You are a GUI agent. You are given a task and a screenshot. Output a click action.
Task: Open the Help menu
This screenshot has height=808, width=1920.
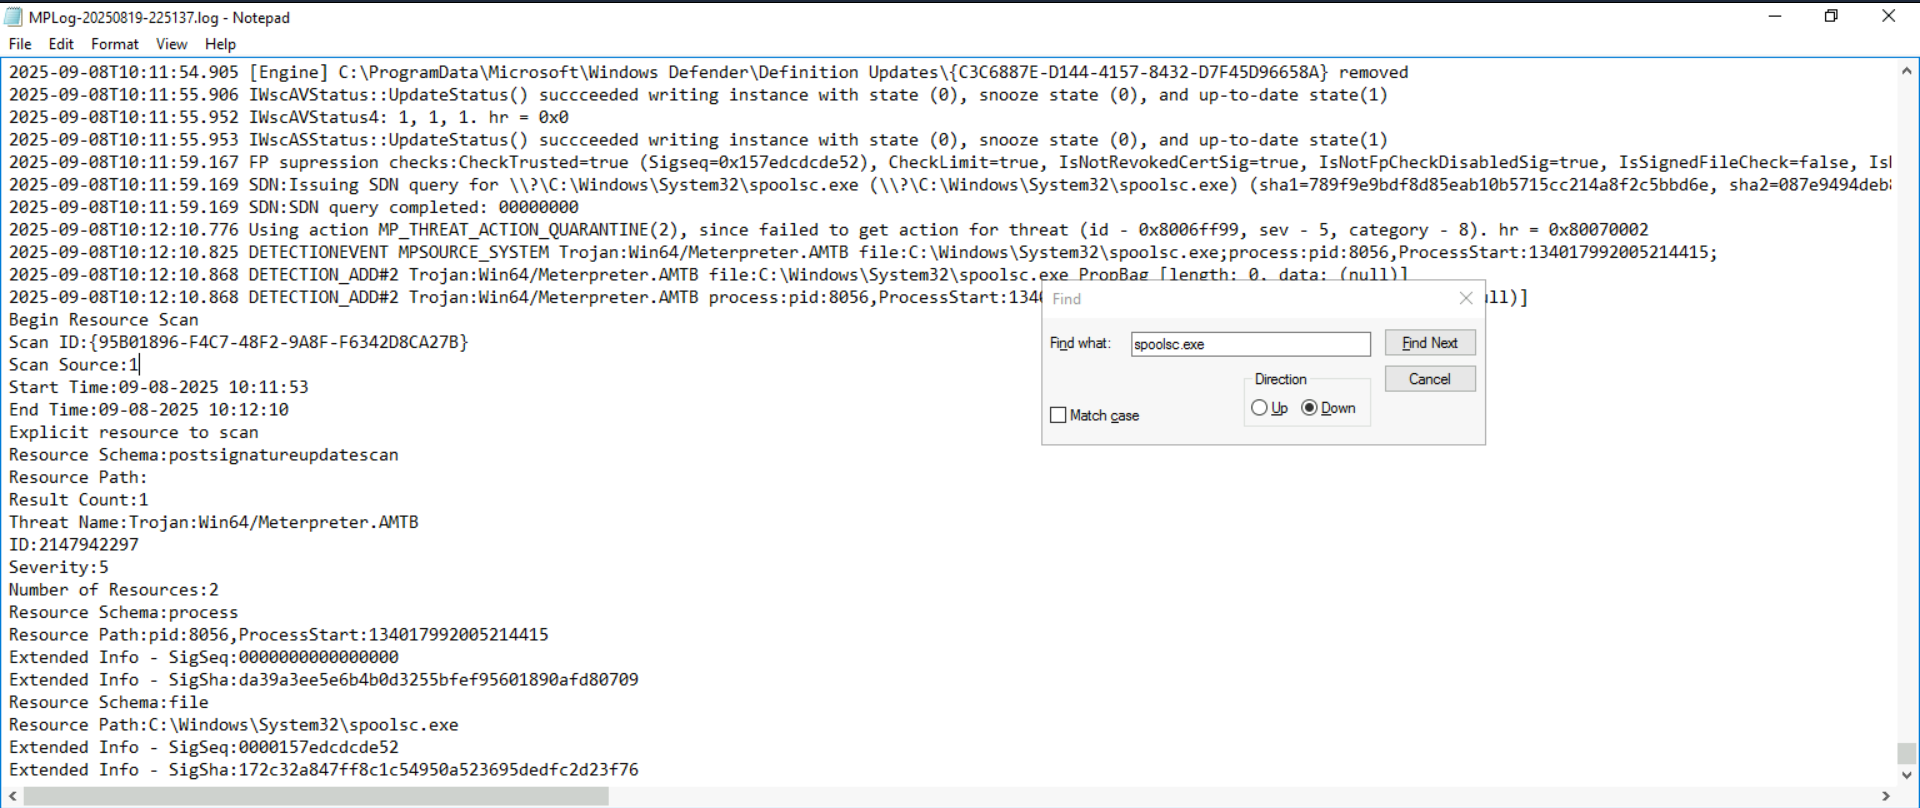pyautogui.click(x=220, y=44)
